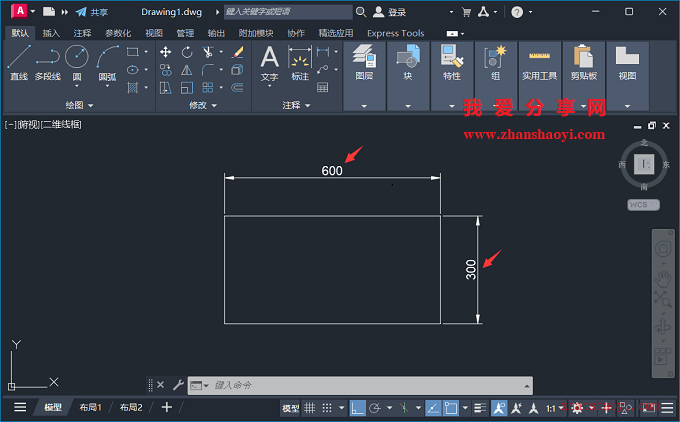Insert a Table via table icon
The height and width of the screenshot is (422, 680).
[x=323, y=88]
